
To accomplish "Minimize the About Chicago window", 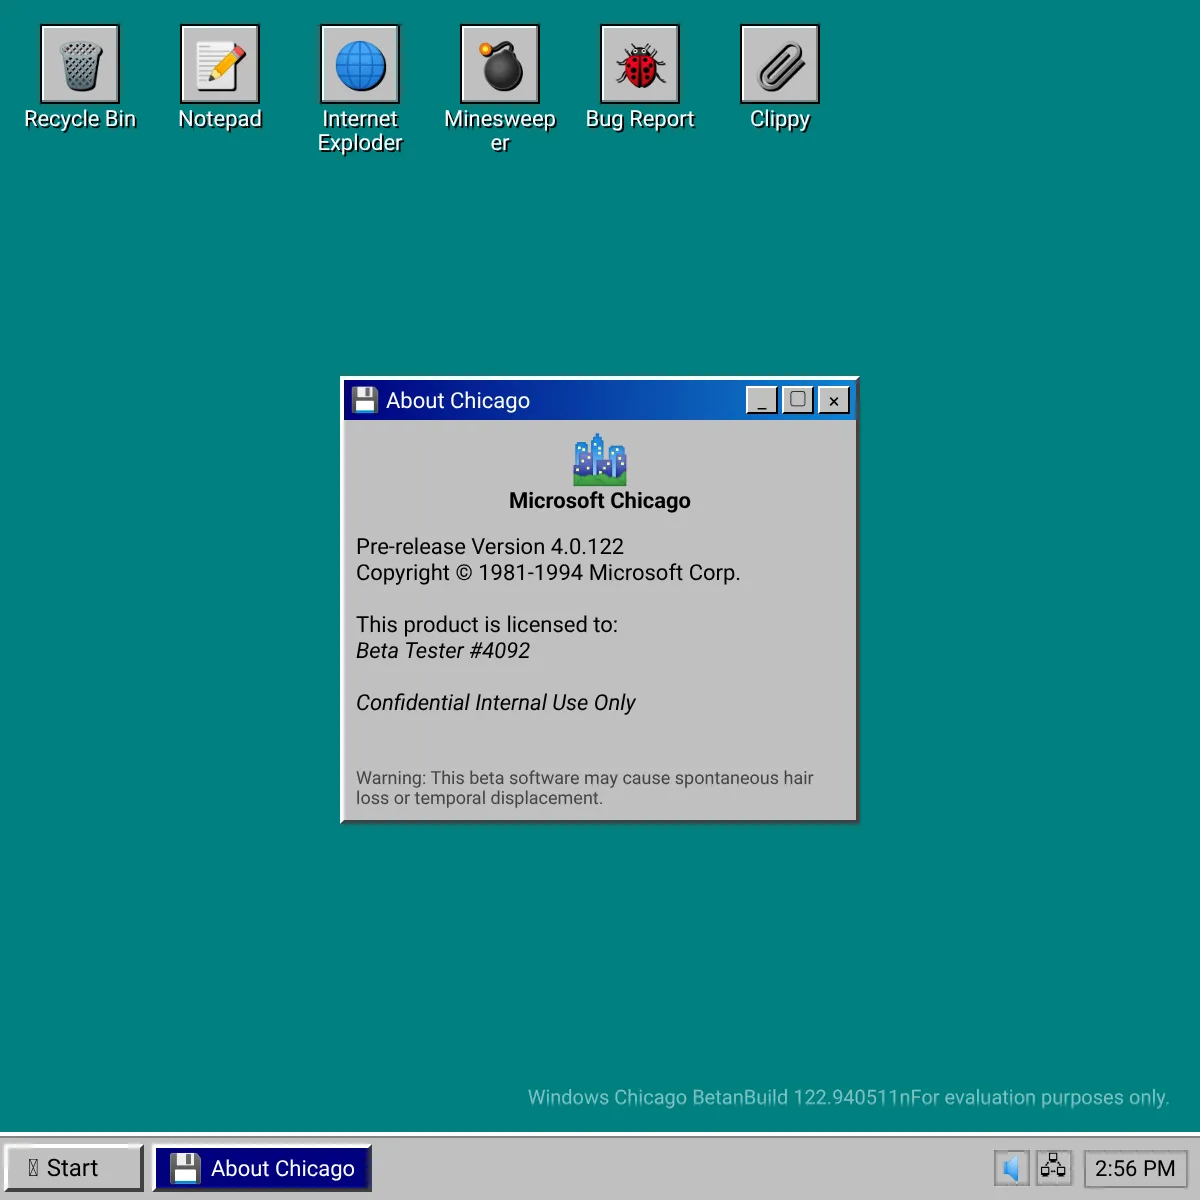I will coord(762,400).
